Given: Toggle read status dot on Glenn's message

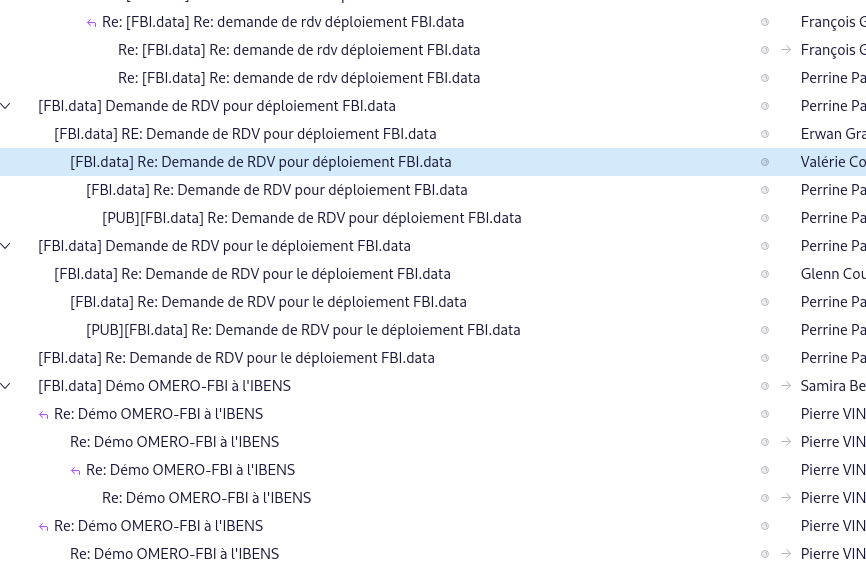Looking at the screenshot, I should [x=765, y=274].
